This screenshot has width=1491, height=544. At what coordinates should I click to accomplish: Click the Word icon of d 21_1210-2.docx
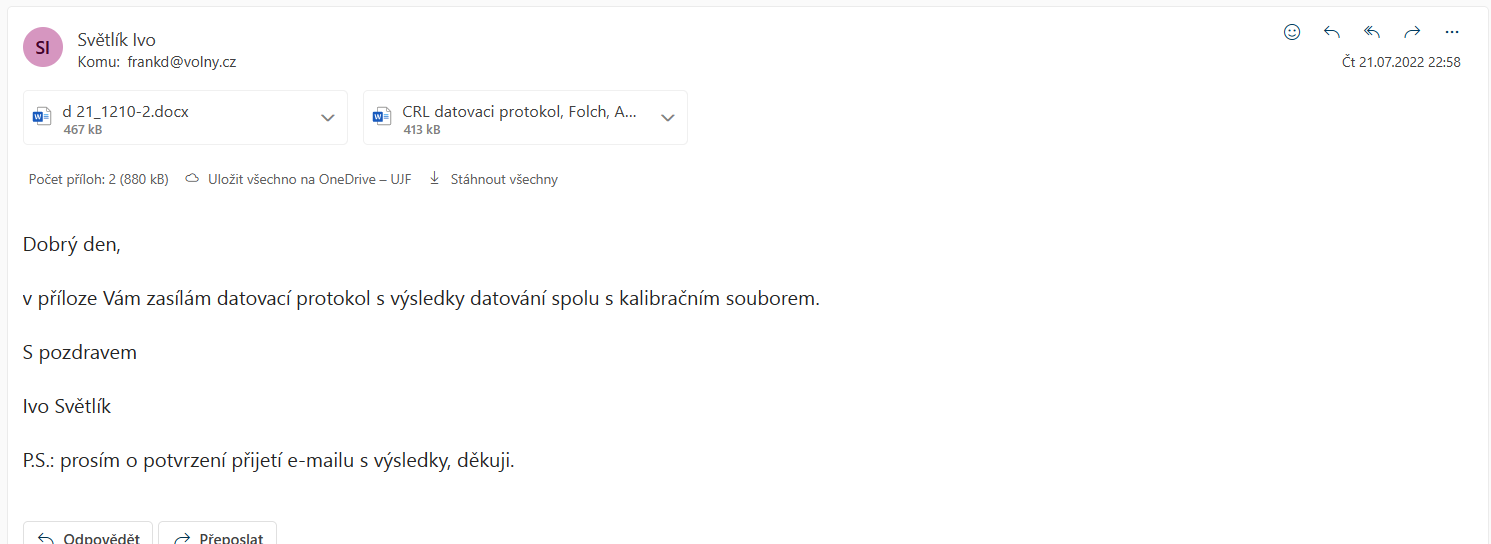[x=42, y=118]
